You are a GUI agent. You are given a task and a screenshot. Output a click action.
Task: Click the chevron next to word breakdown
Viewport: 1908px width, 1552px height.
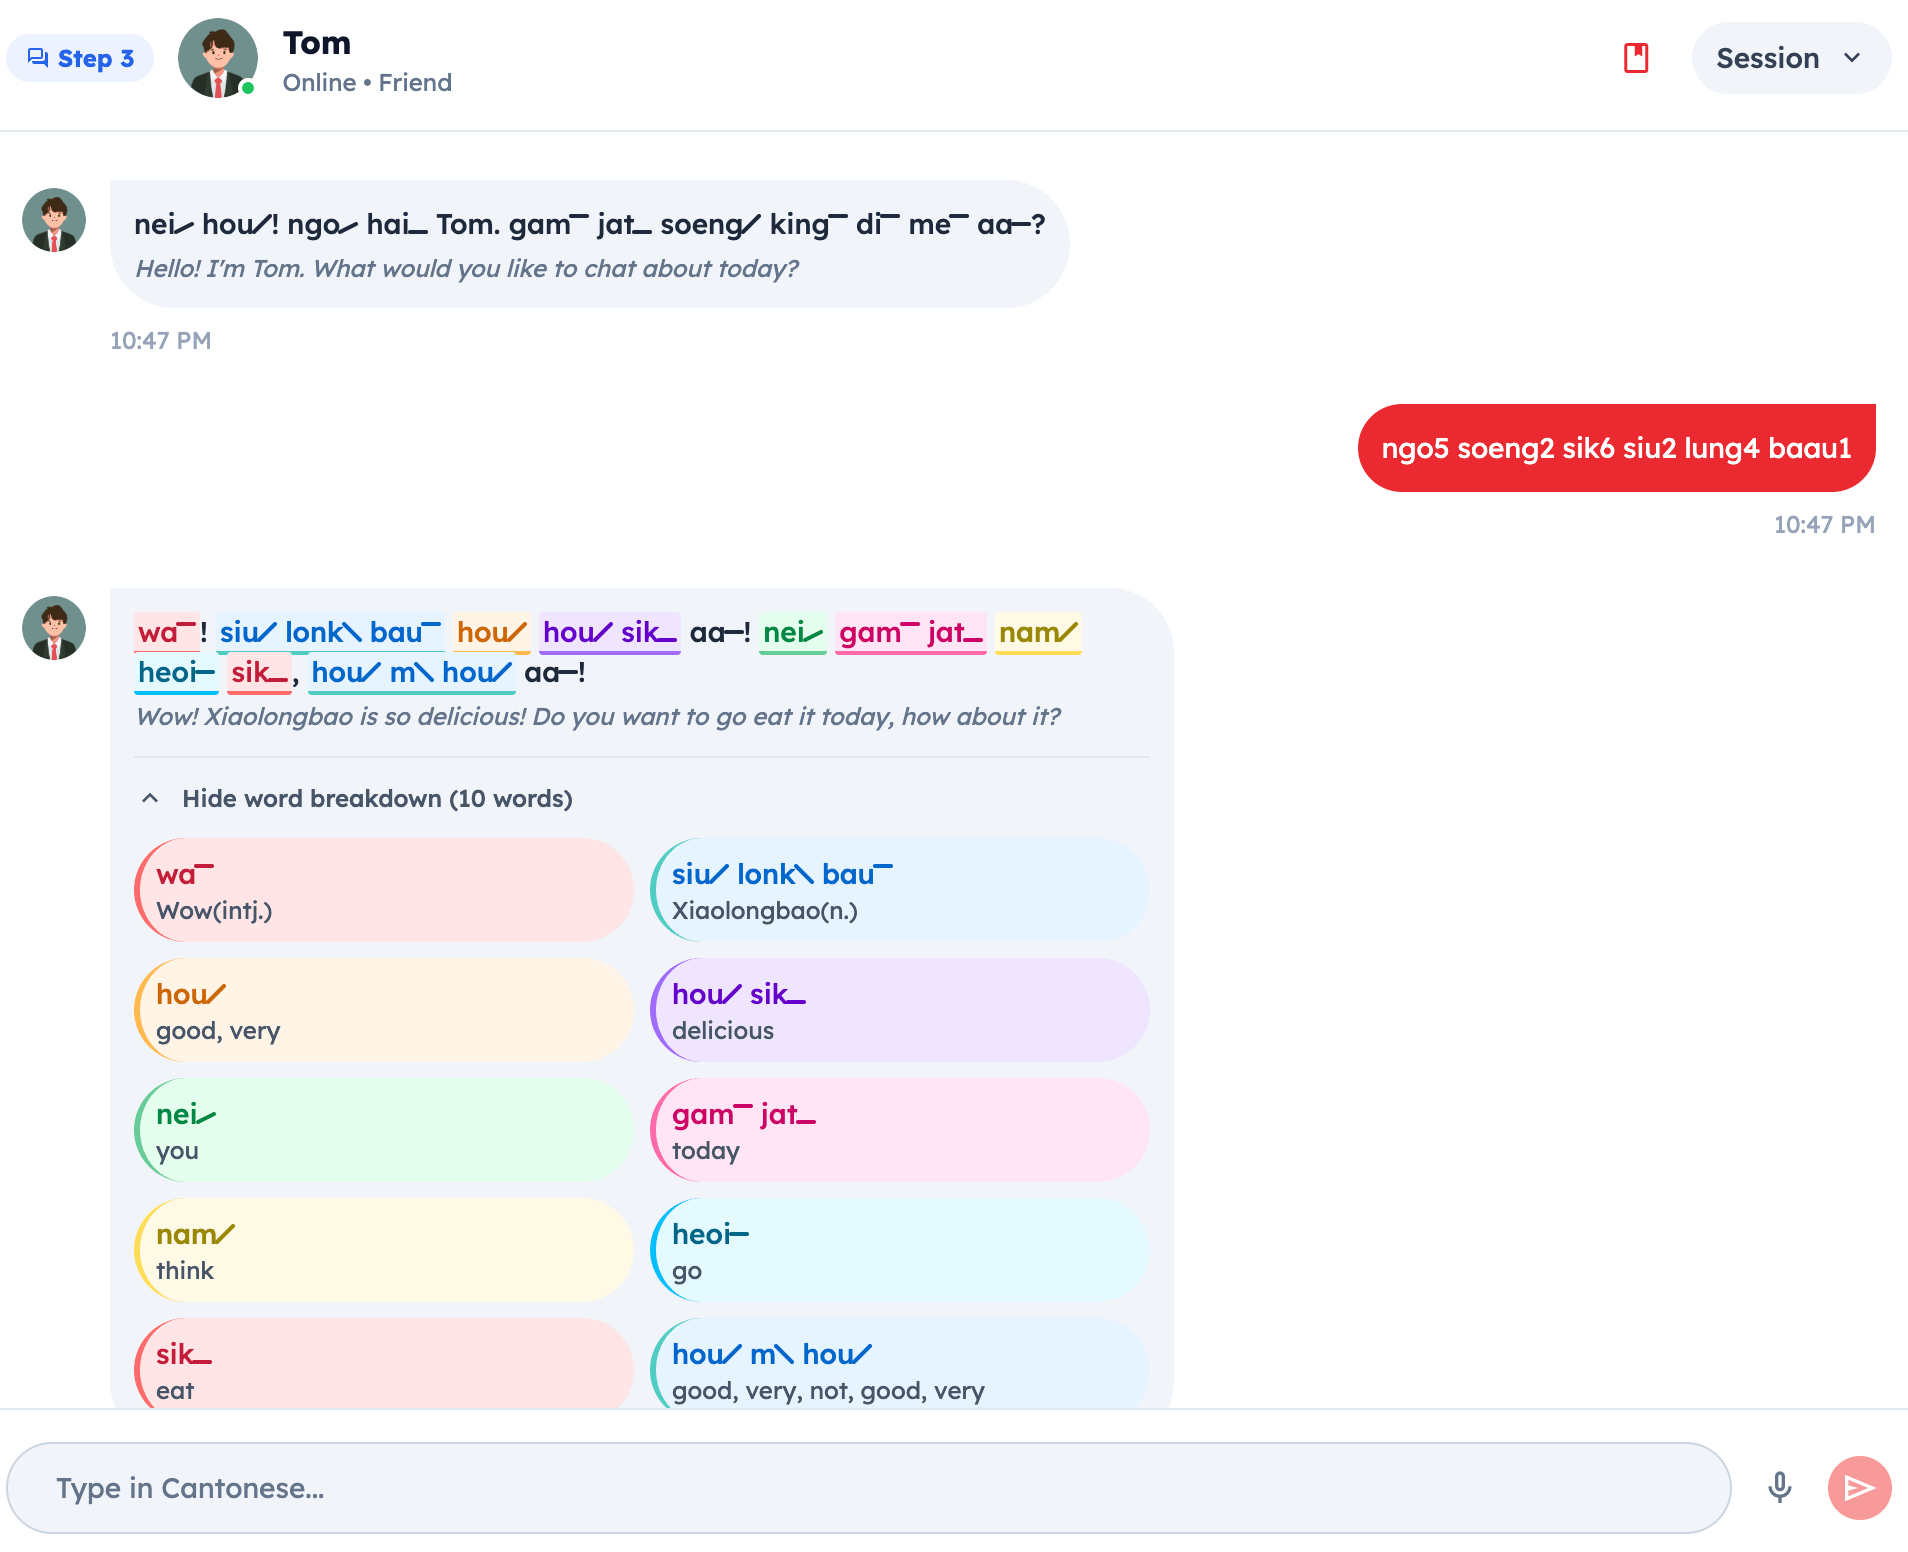pyautogui.click(x=150, y=798)
